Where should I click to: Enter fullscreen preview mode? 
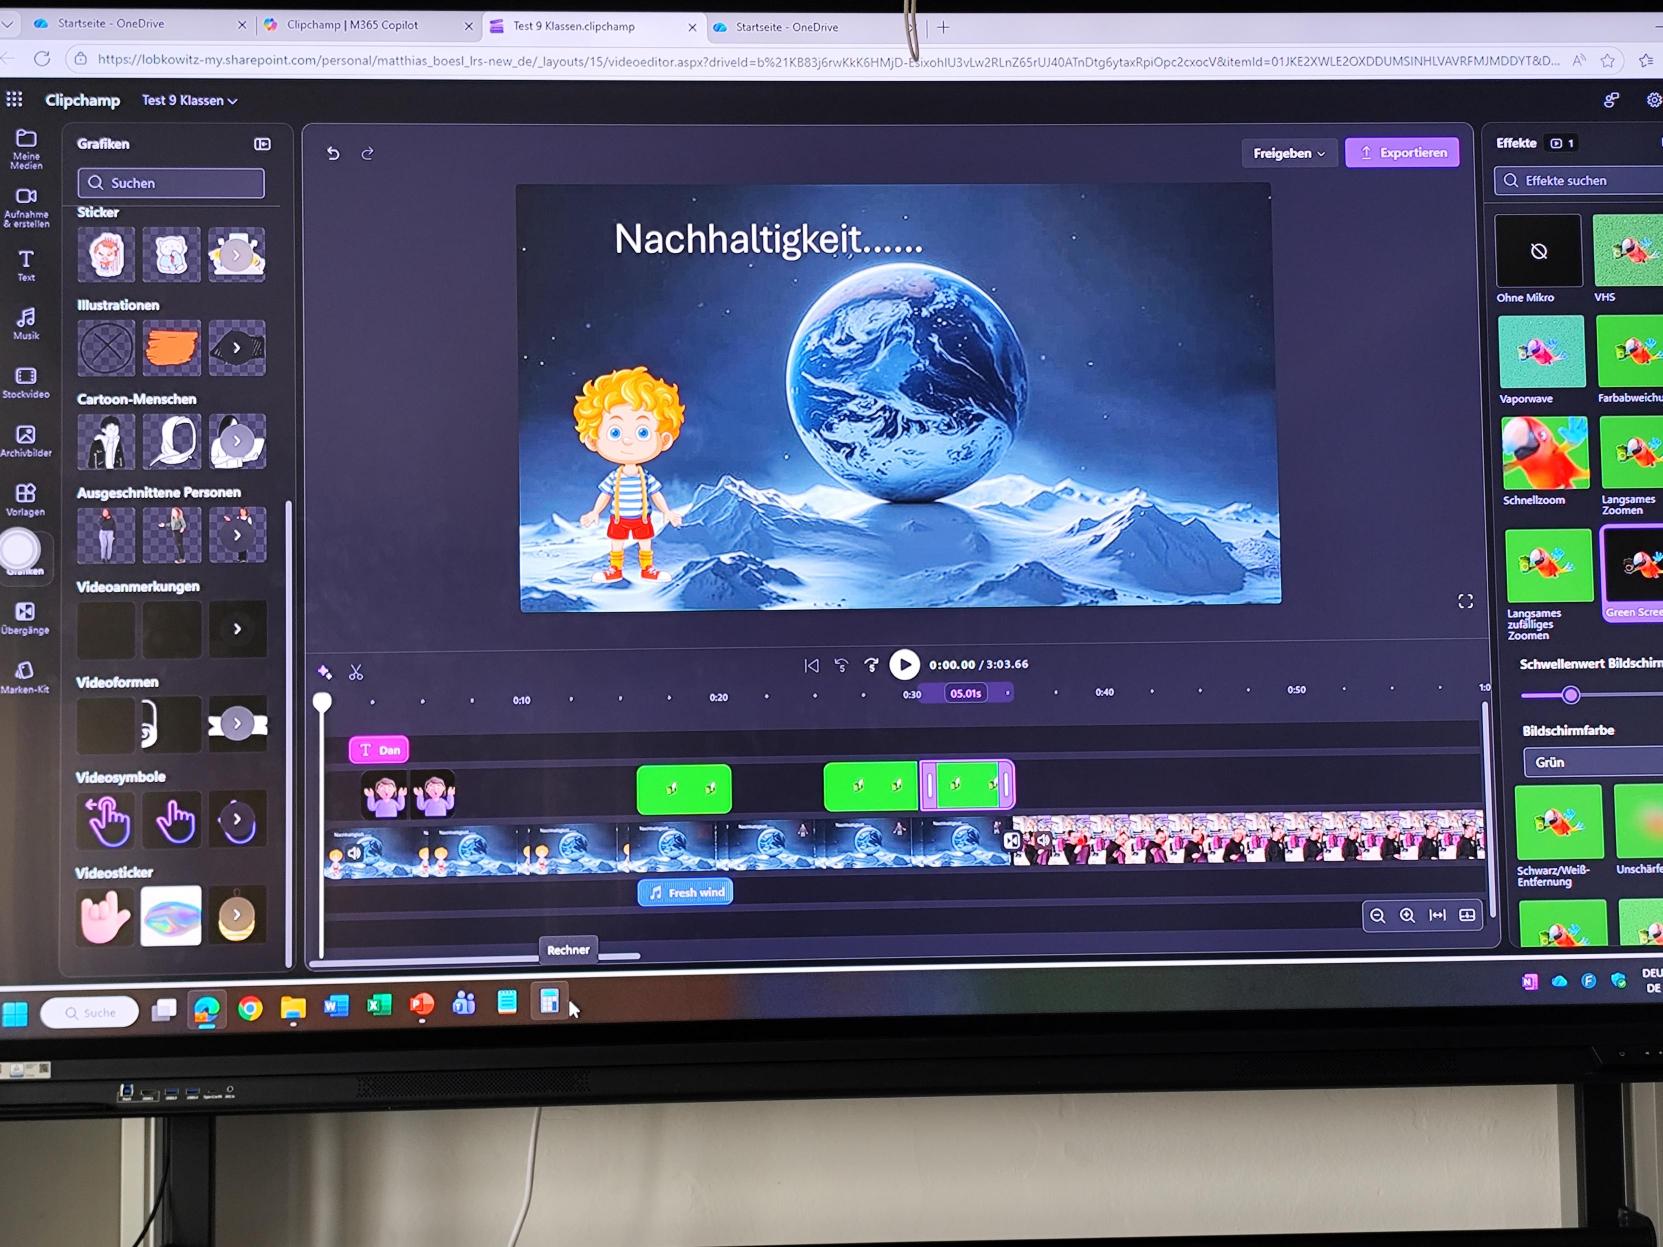tap(1465, 601)
